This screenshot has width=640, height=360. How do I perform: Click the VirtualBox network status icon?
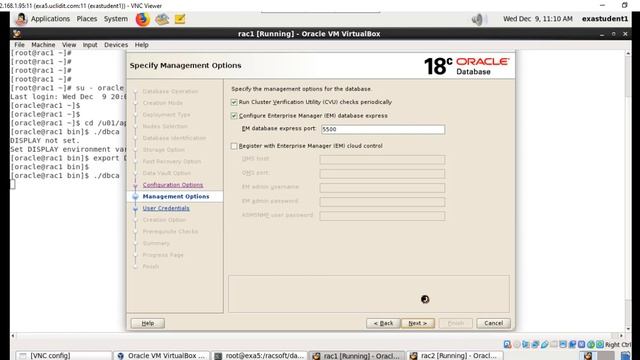click(535, 344)
